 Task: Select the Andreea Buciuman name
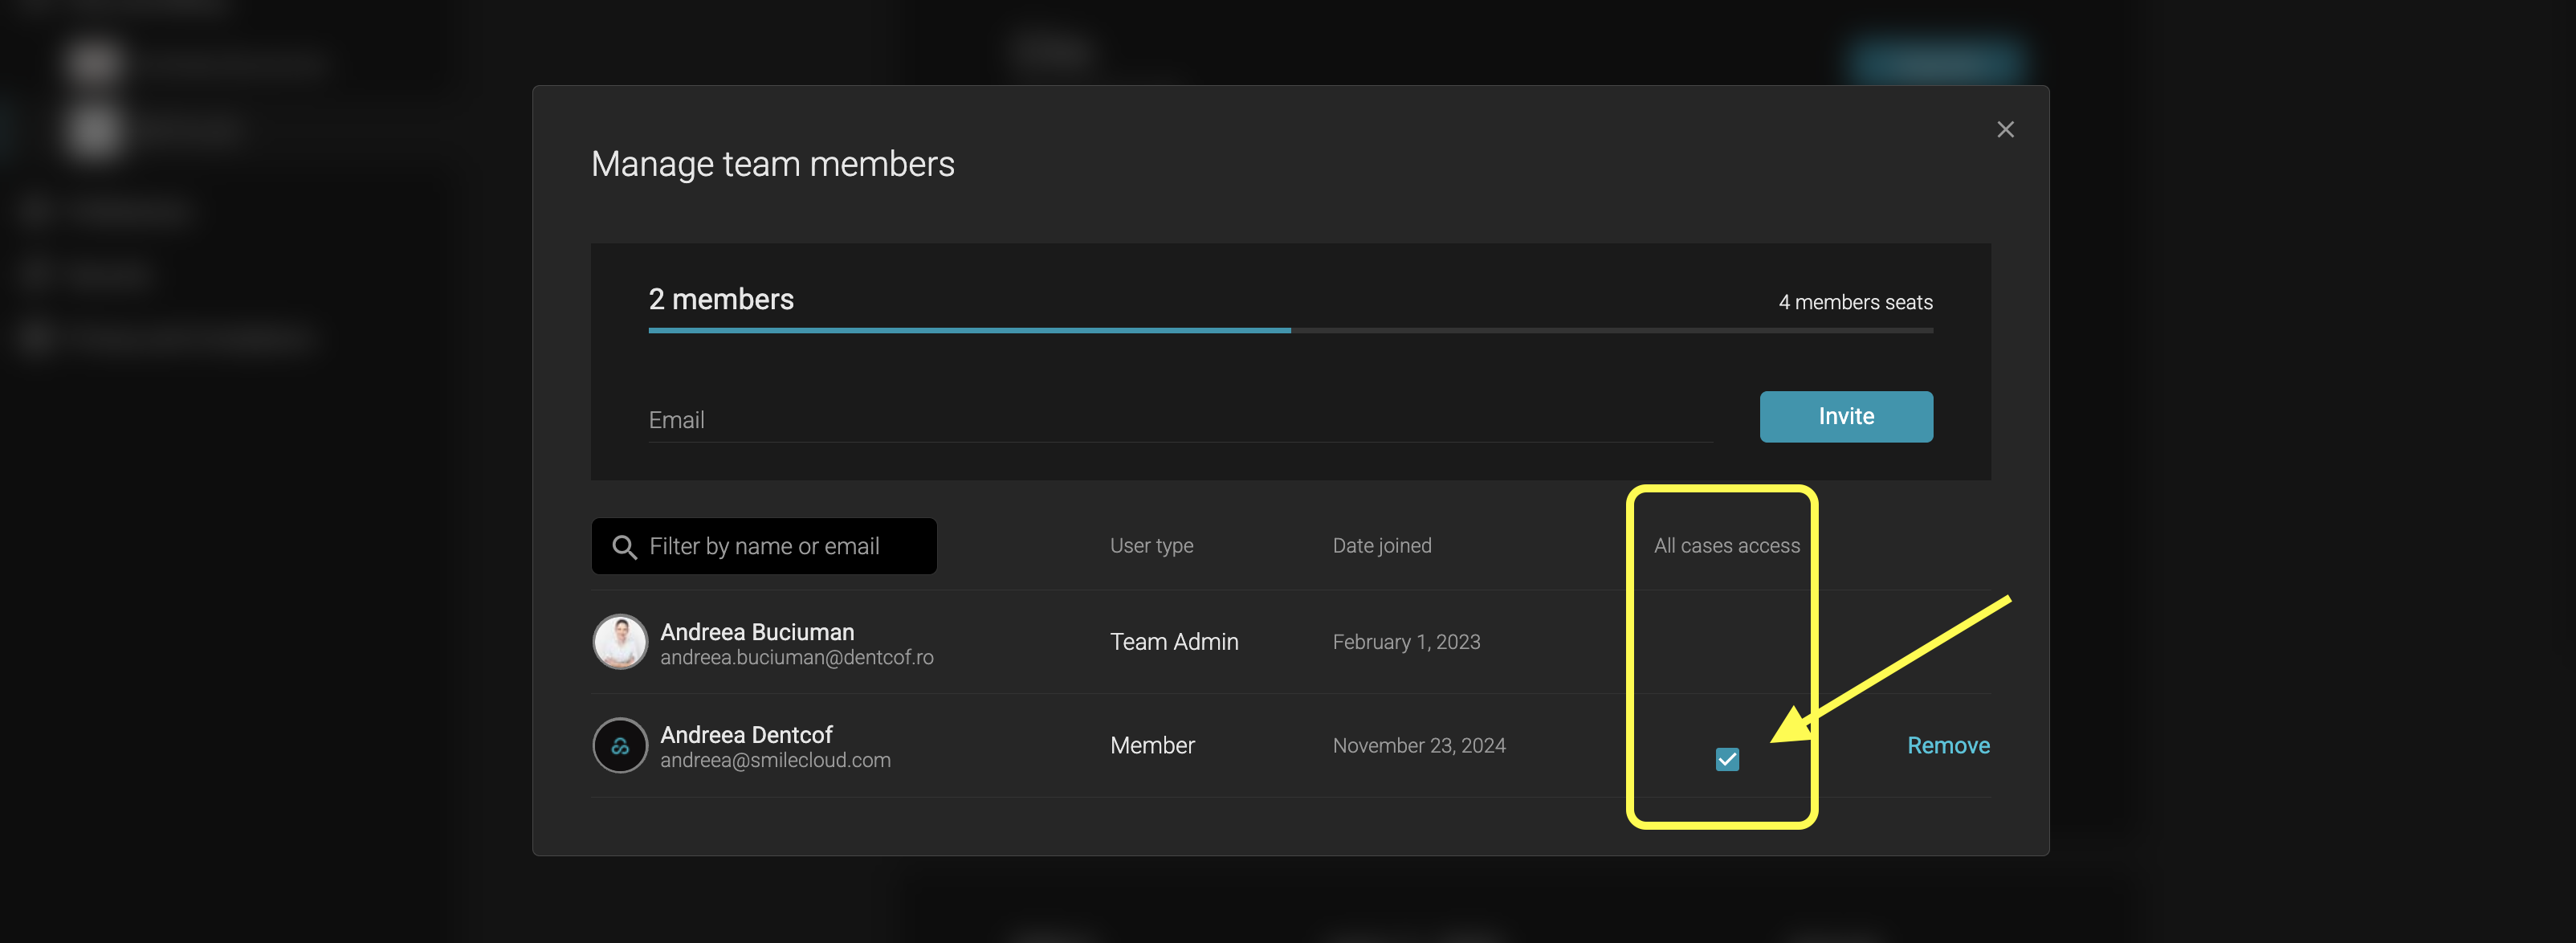[x=757, y=632]
